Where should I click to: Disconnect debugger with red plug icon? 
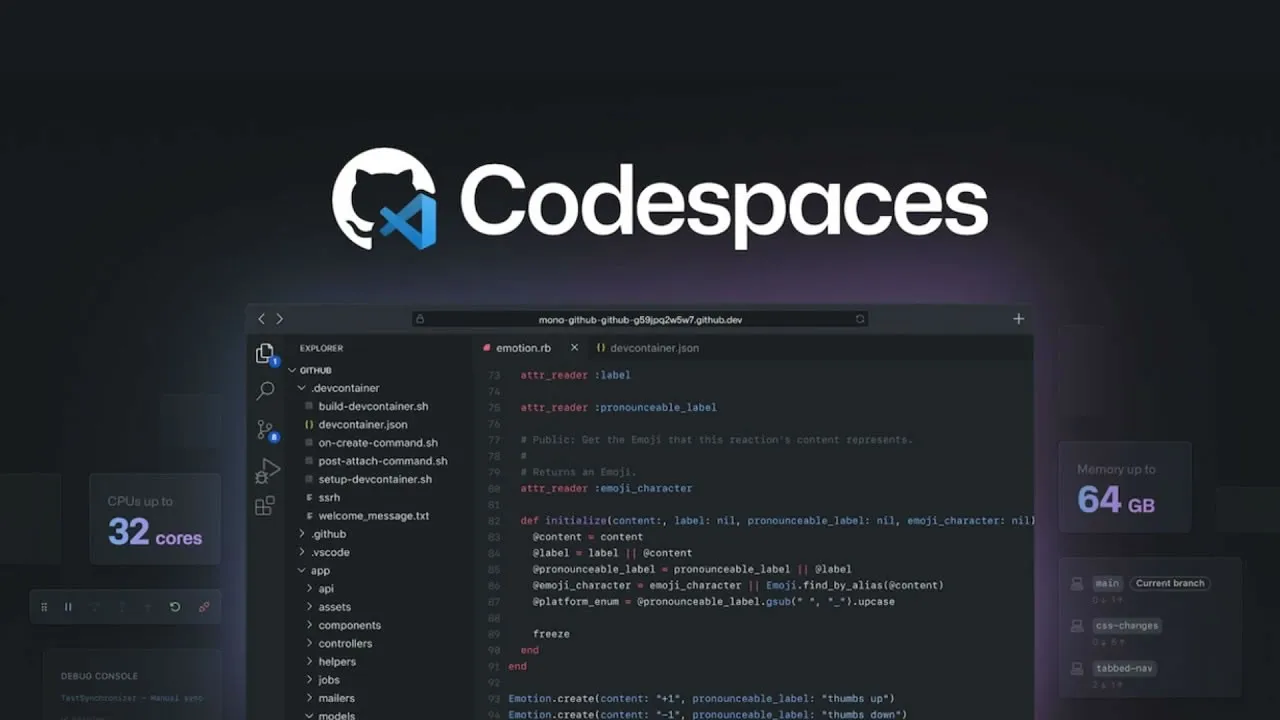click(x=204, y=607)
